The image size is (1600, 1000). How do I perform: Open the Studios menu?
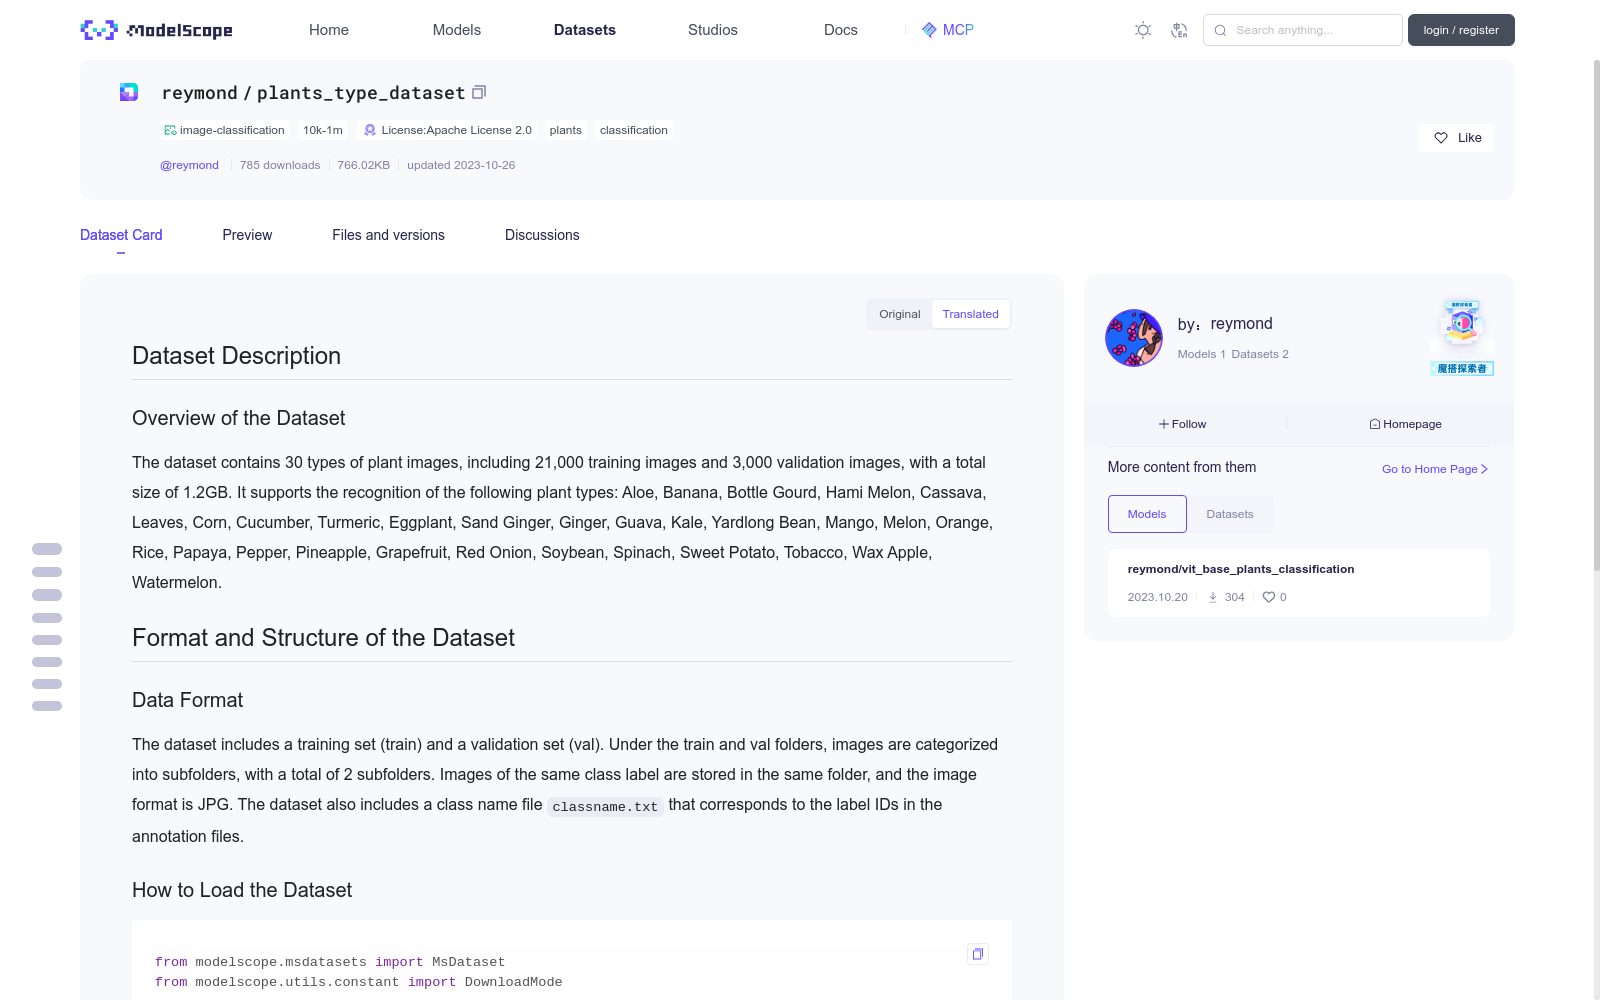pos(713,30)
